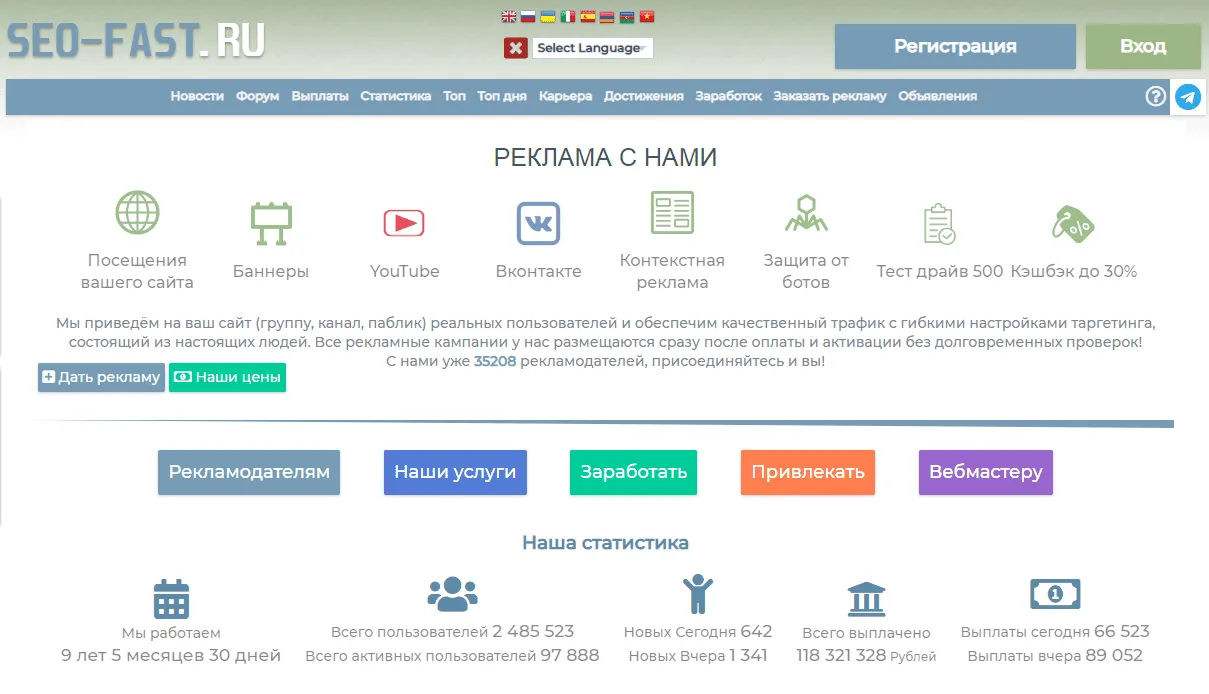Open the Контекстная реклама newspaper icon
The width and height of the screenshot is (1209, 694).
click(x=672, y=211)
